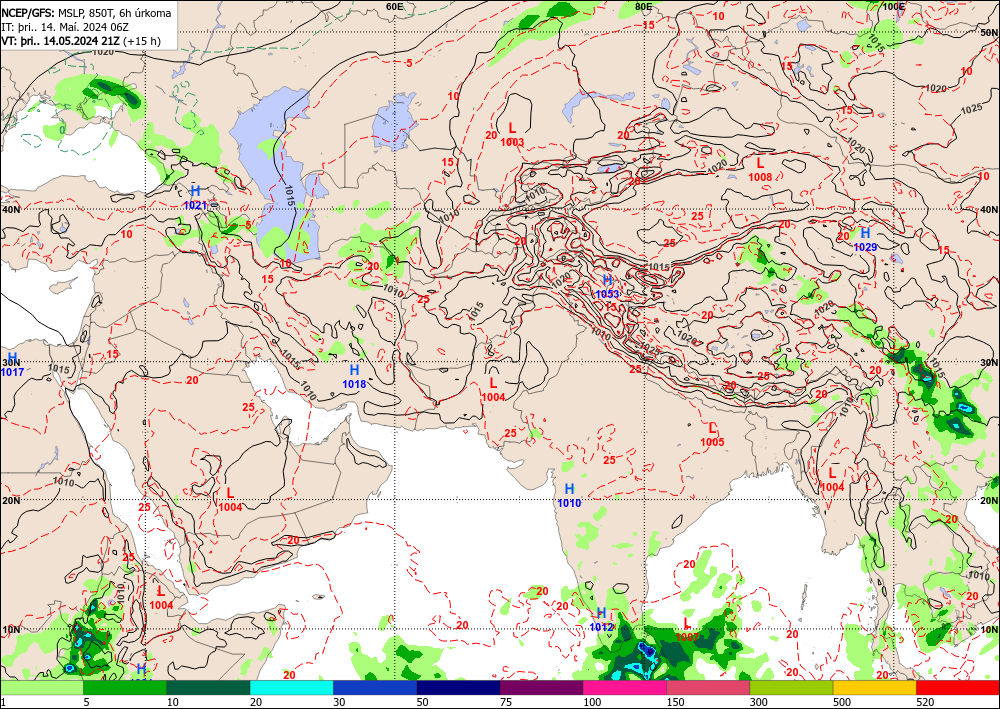Select the cyan 20–30 mm legend swatch
This screenshot has height=709, width=1000.
[291, 688]
